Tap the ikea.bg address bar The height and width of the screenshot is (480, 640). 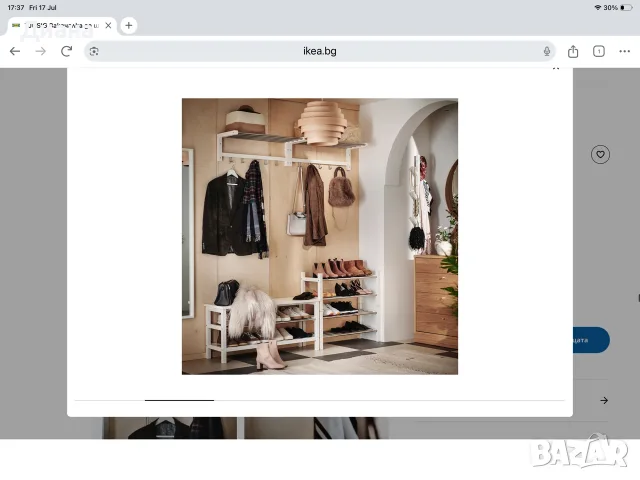[x=320, y=51]
